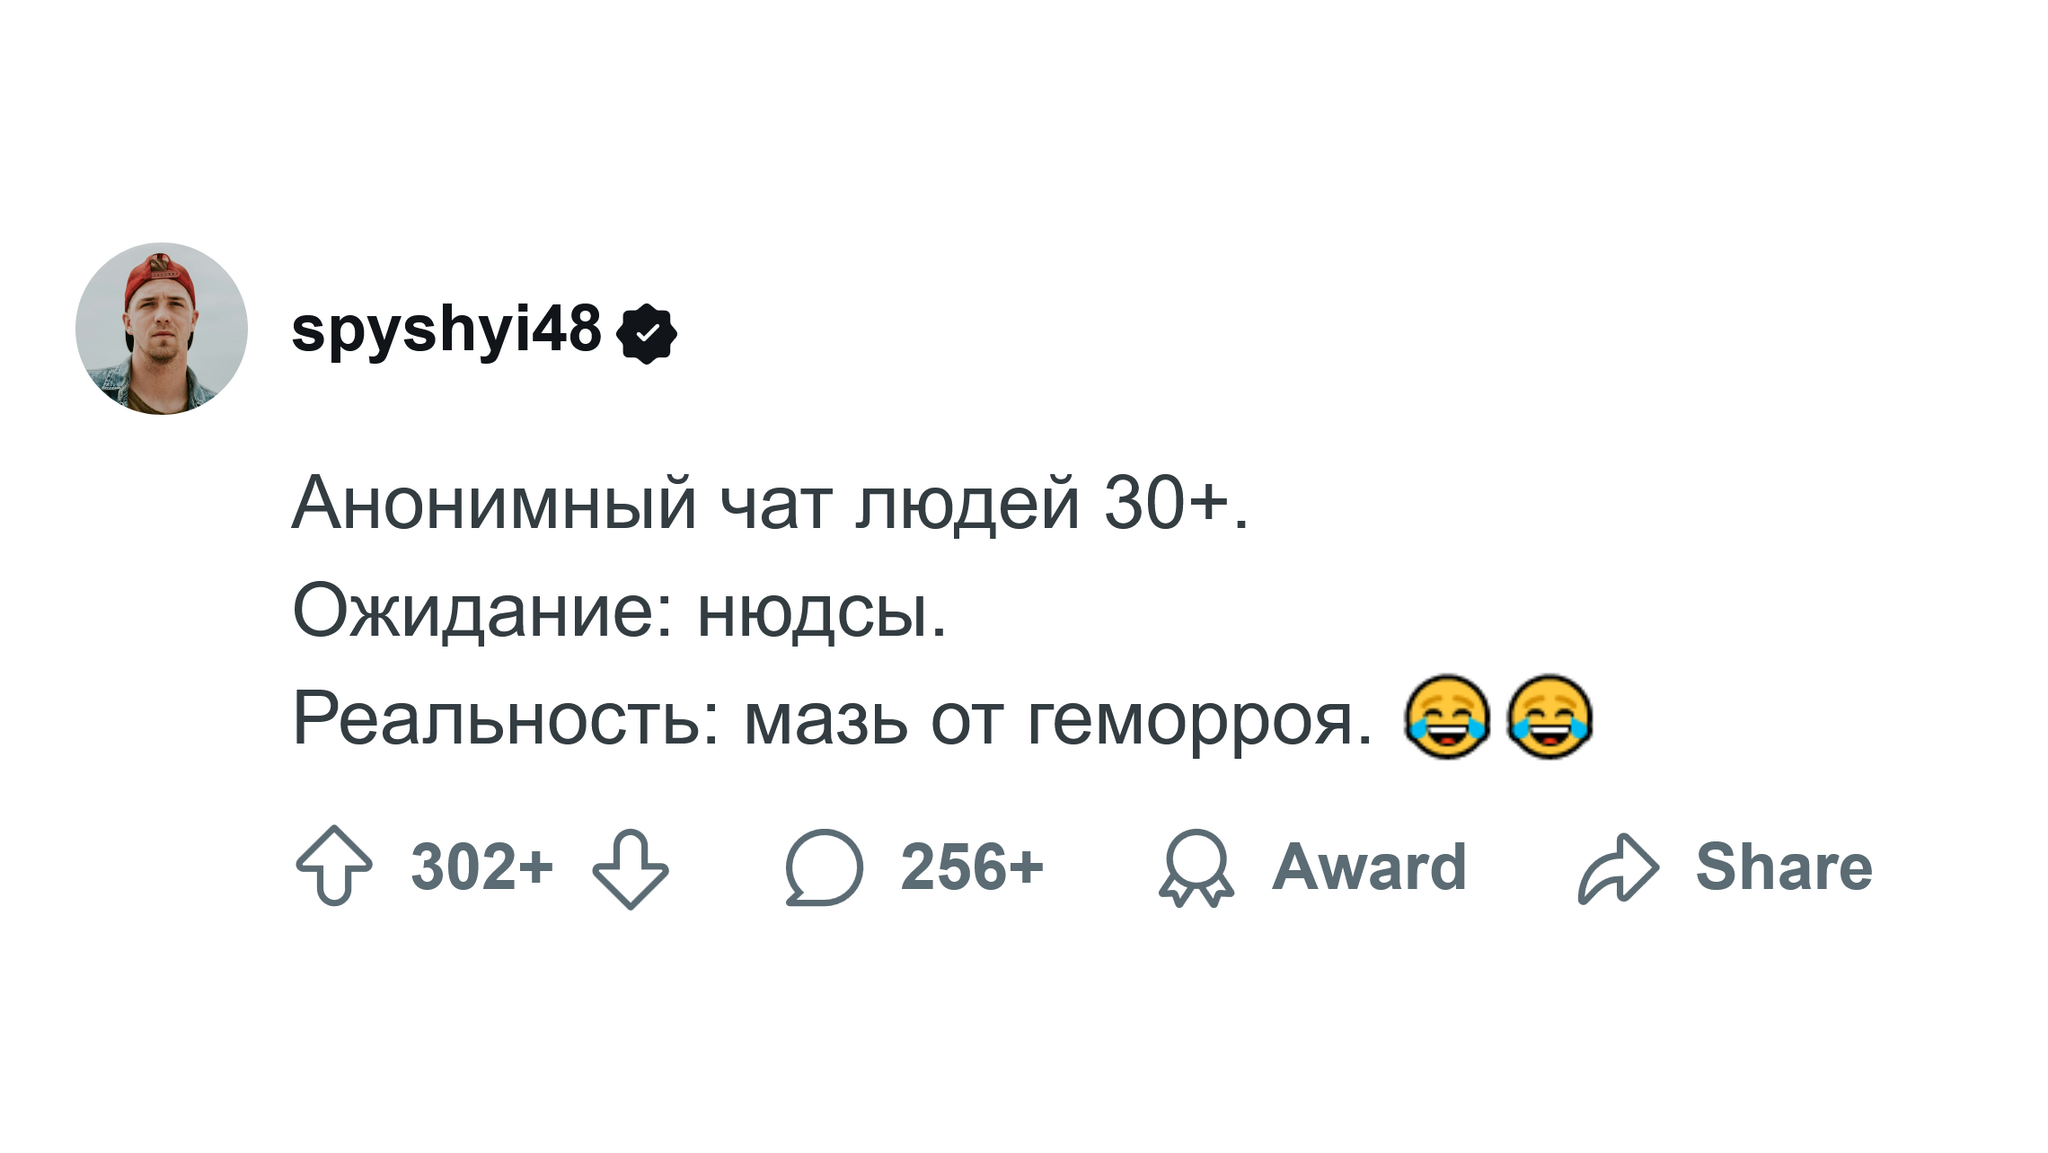The height and width of the screenshot is (1153, 2048).
Task: Click the 302+ vote count
Action: [481, 867]
